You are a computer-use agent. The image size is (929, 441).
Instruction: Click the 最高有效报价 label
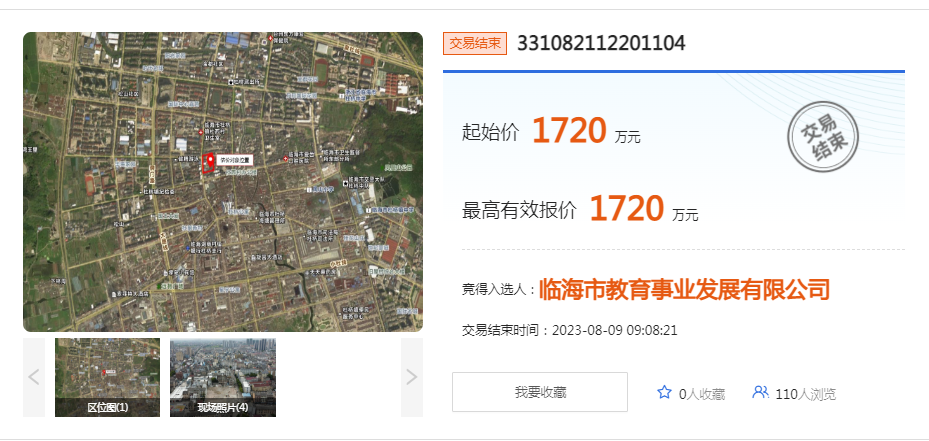pos(519,210)
